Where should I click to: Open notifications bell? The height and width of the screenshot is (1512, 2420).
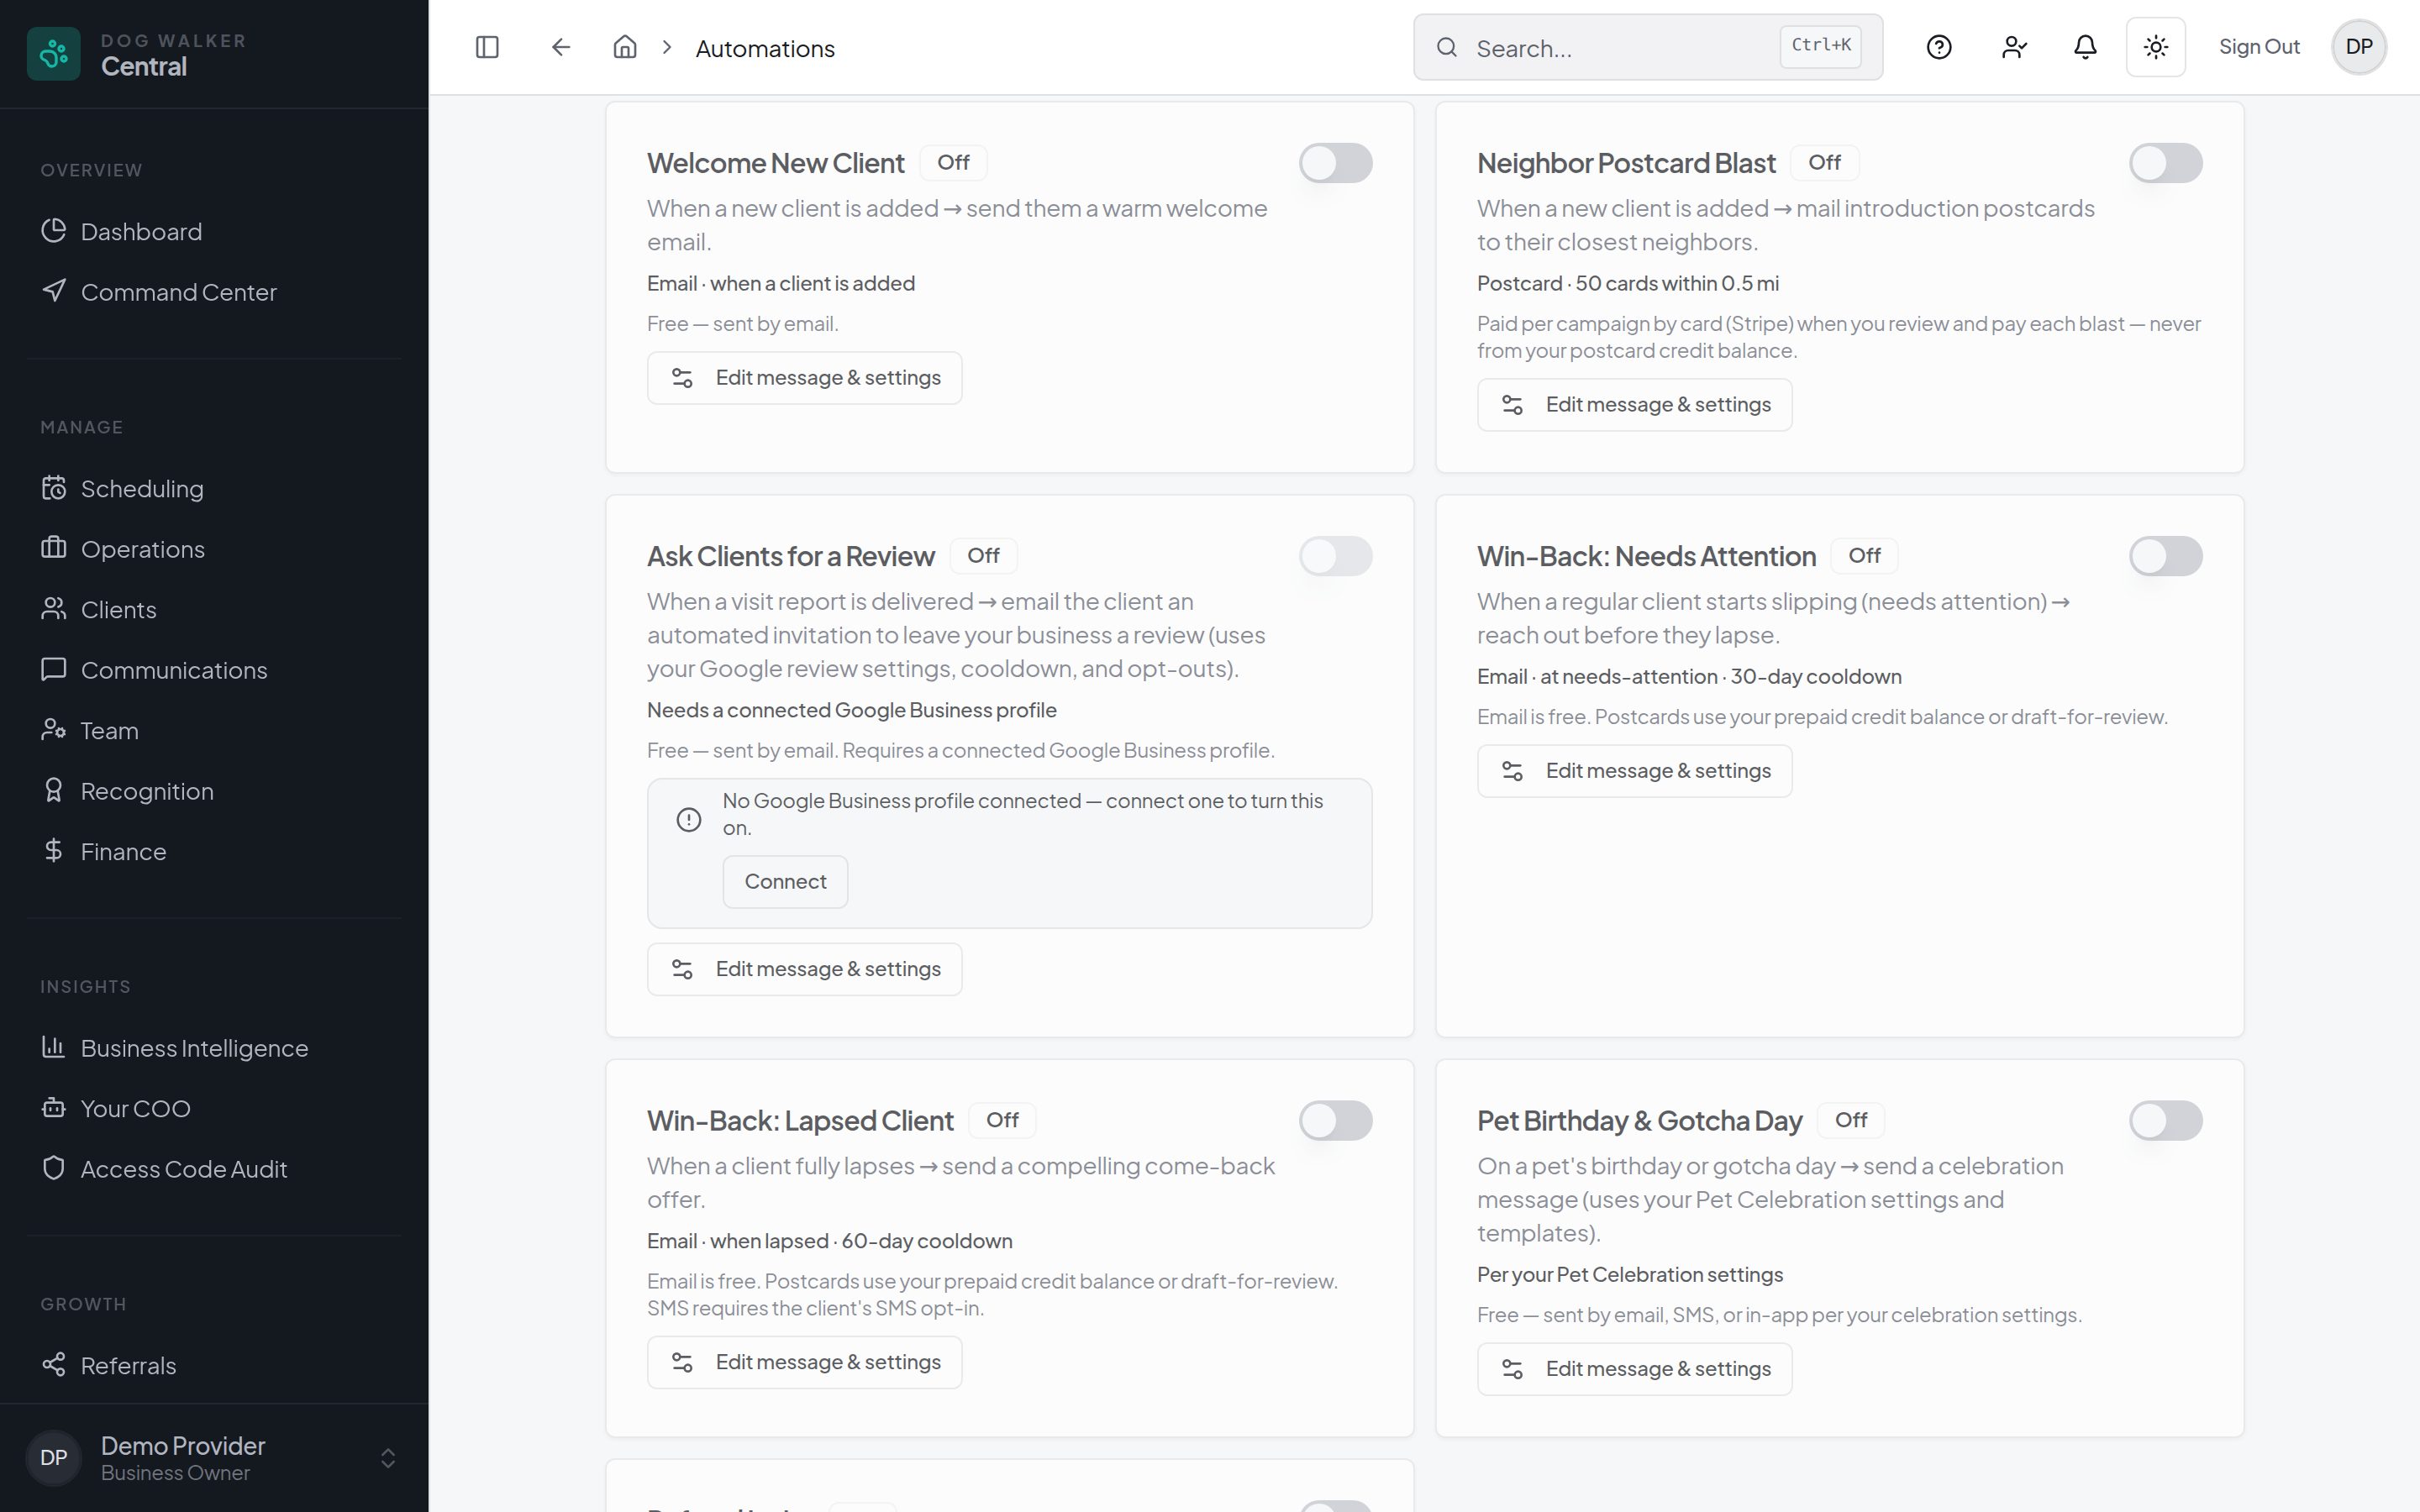[2085, 47]
